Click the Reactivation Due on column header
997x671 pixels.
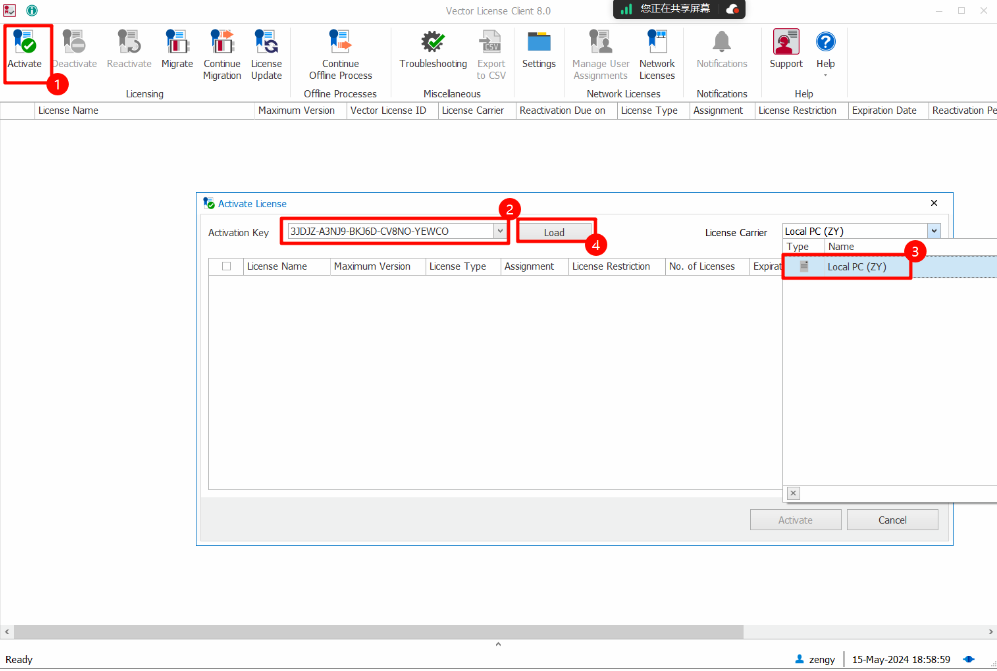[x=567, y=111]
